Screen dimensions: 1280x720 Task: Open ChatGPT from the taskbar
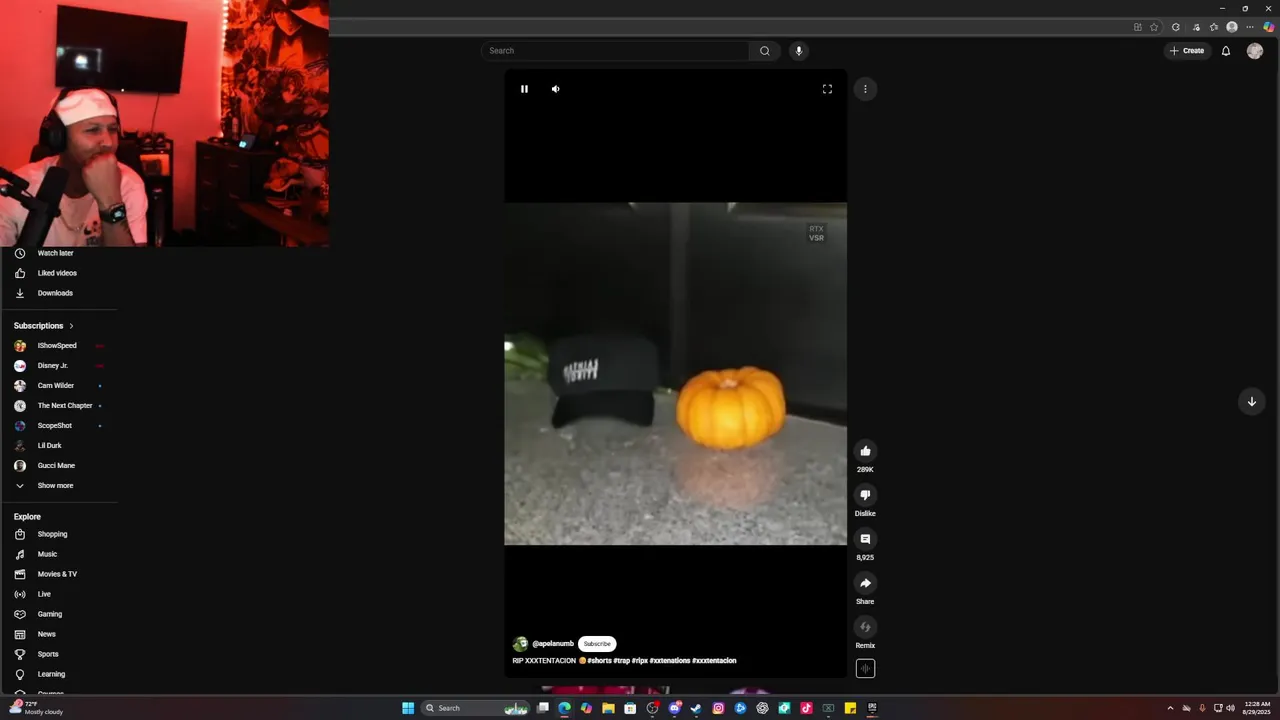762,708
